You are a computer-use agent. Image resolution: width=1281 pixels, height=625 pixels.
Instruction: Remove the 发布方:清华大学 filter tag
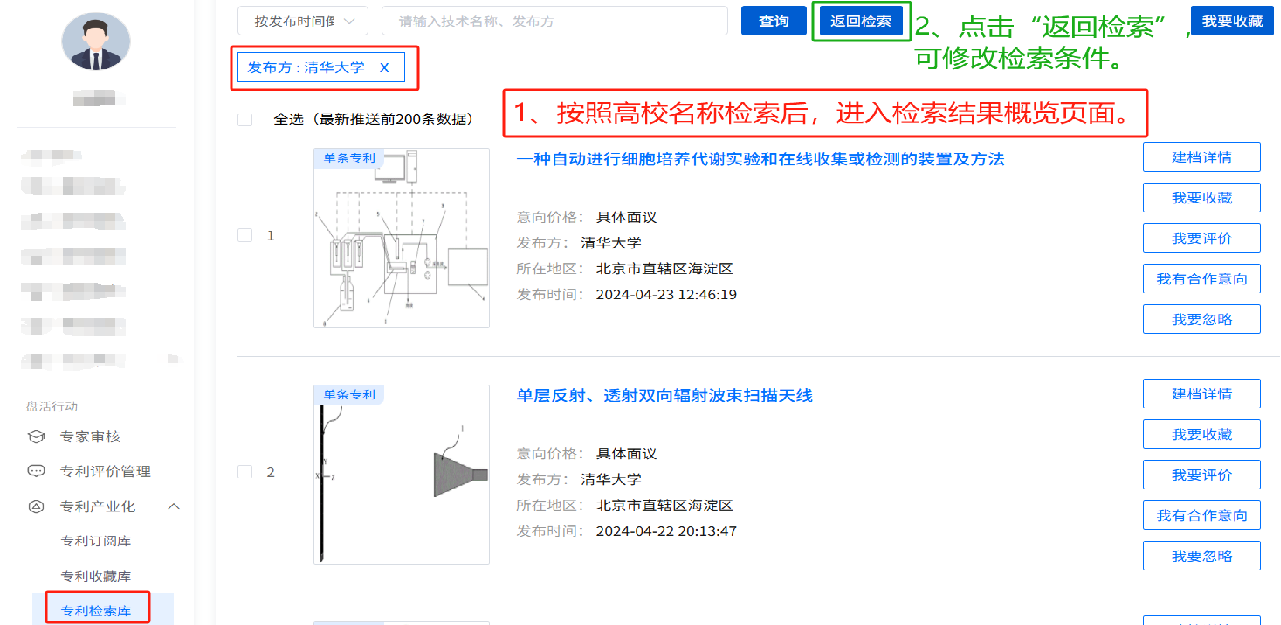[385, 68]
